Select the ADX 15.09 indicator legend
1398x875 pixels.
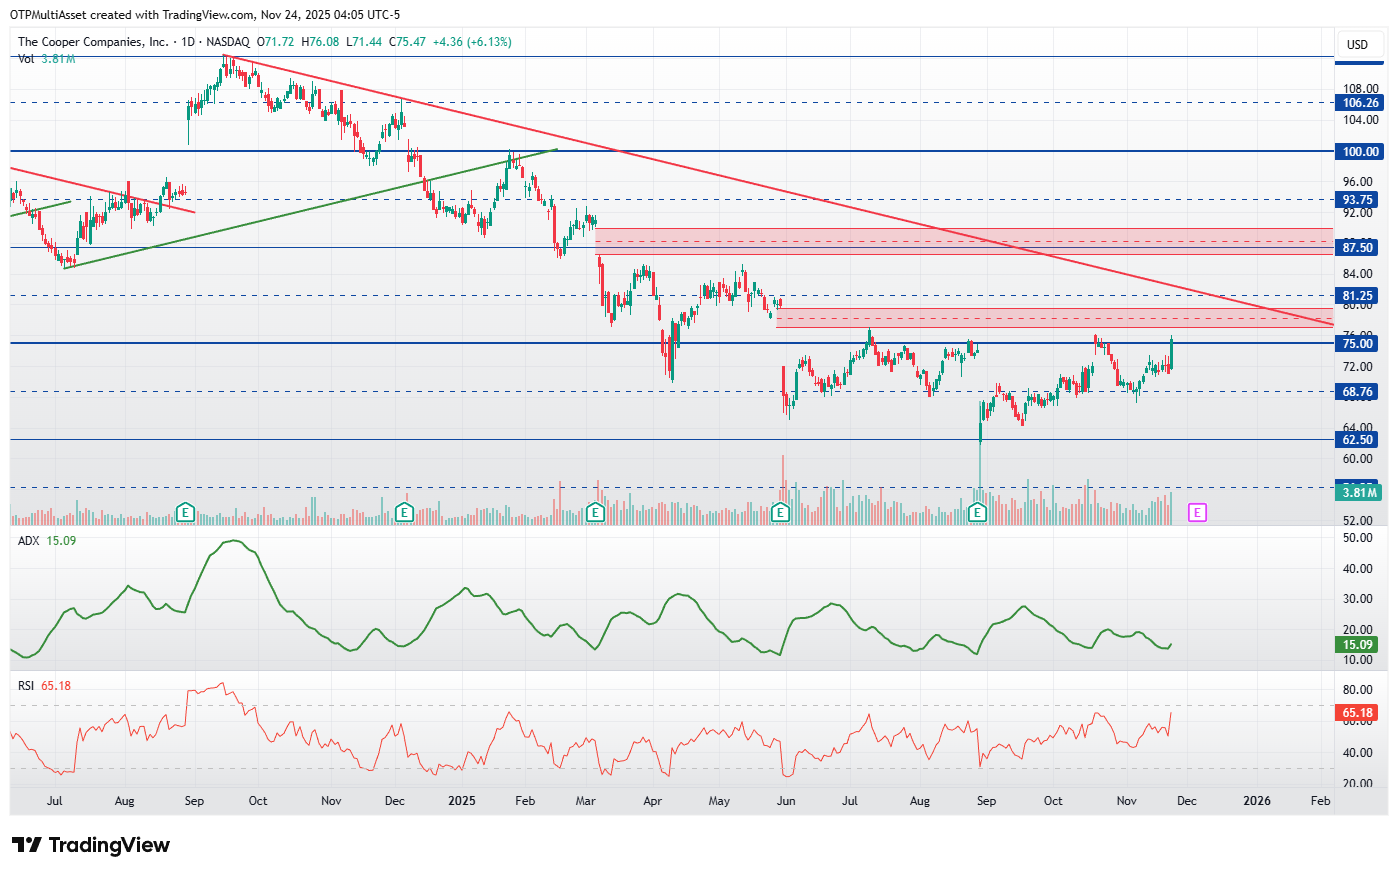(x=47, y=541)
